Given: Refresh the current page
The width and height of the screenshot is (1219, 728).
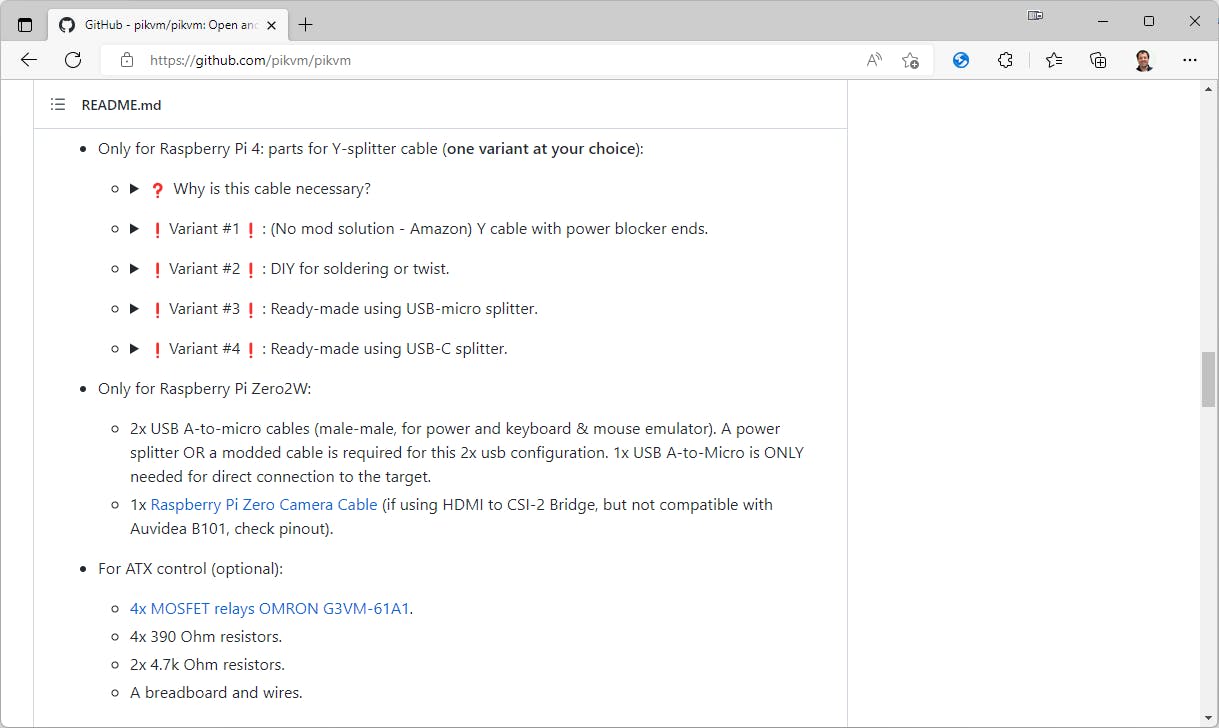Looking at the screenshot, I should tap(73, 60).
